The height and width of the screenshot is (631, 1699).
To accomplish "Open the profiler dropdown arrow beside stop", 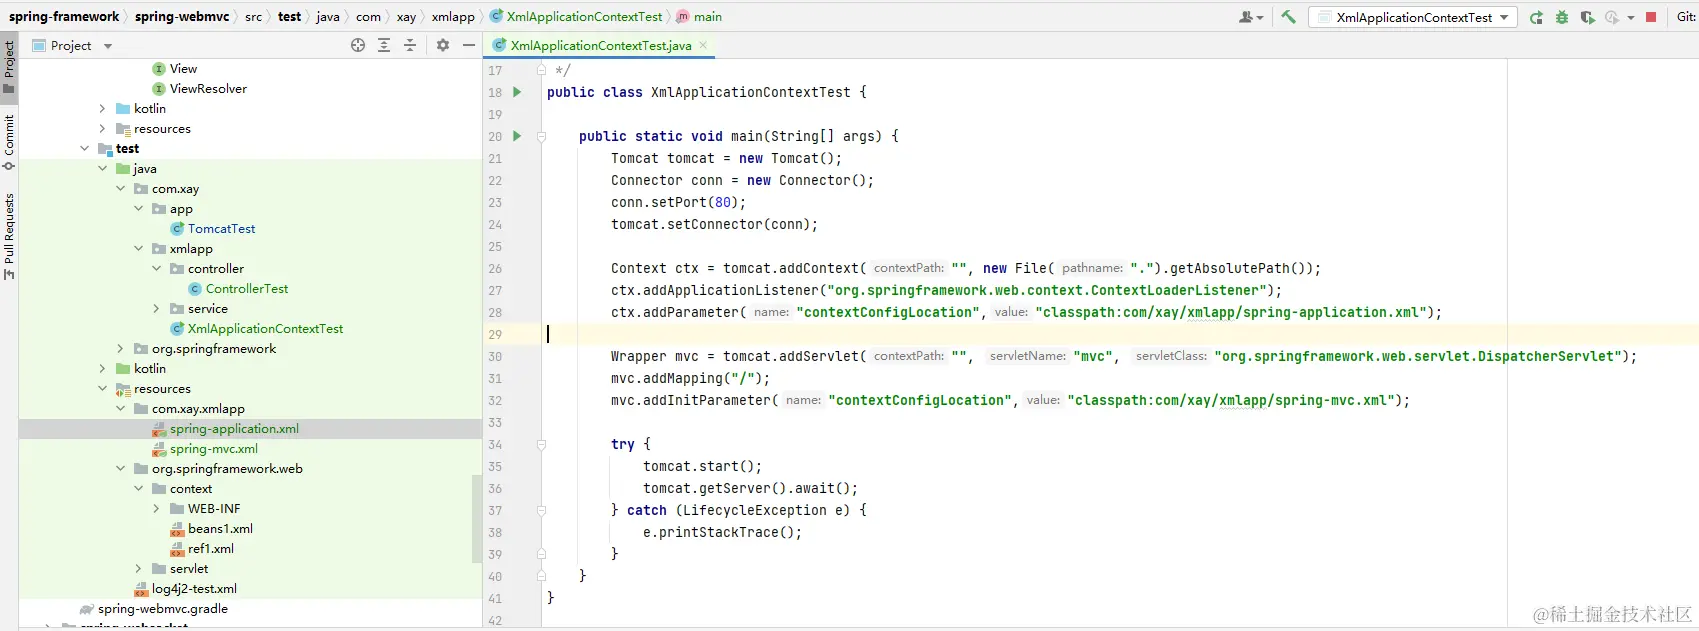I will [x=1631, y=17].
